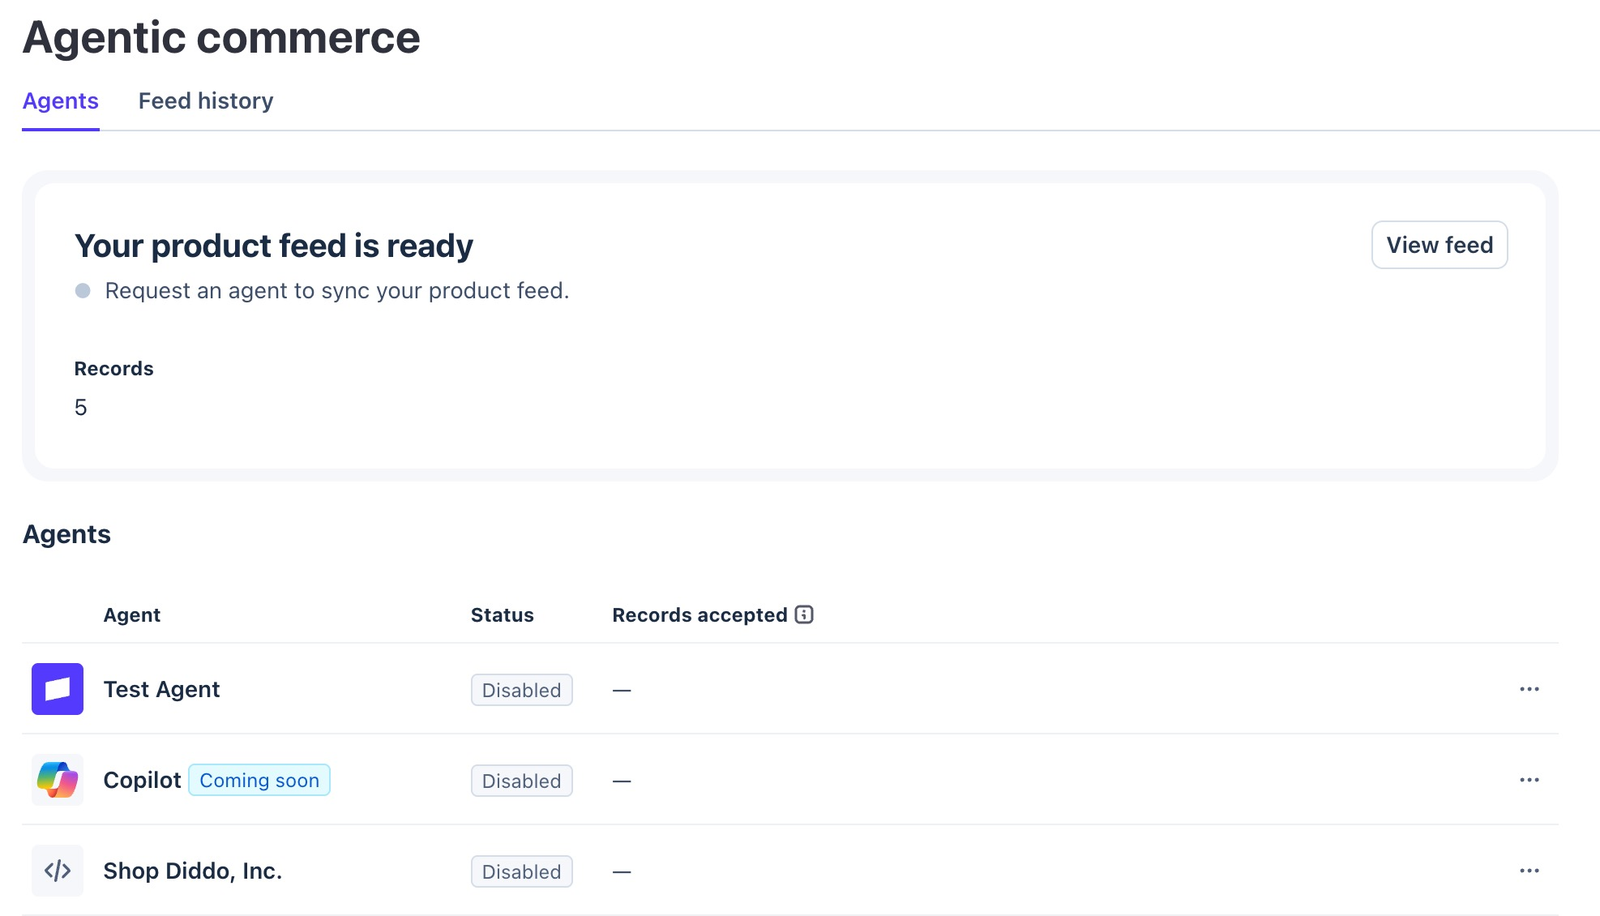Click the Records label in feed card
The height and width of the screenshot is (916, 1600).
point(114,369)
